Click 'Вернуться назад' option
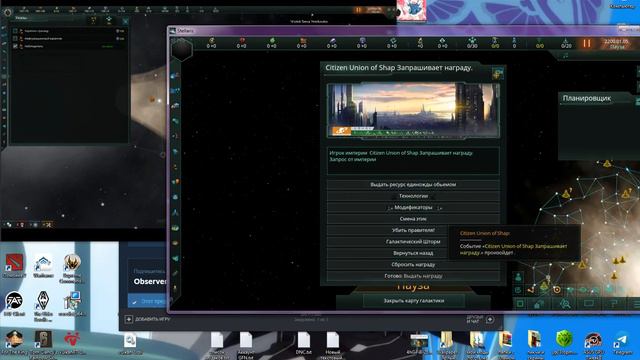 coord(413,253)
